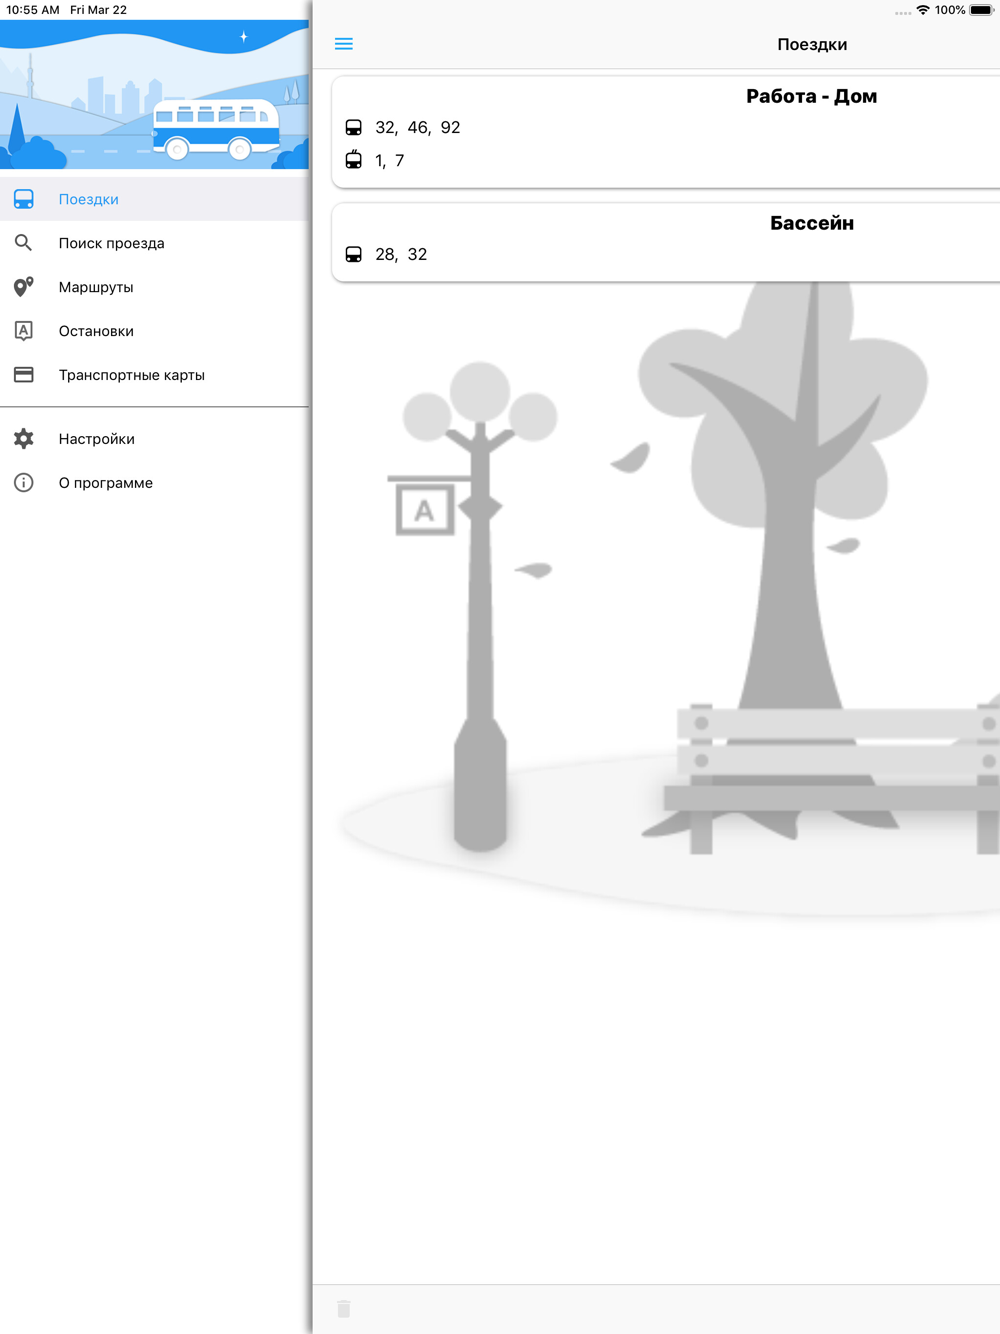Click the card icon for Транспортные карты
This screenshot has height=1334, width=1000.
24,375
